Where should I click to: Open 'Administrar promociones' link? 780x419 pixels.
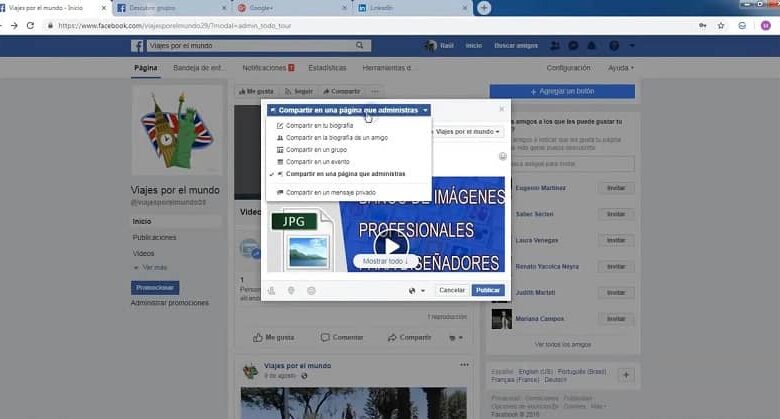[170, 303]
